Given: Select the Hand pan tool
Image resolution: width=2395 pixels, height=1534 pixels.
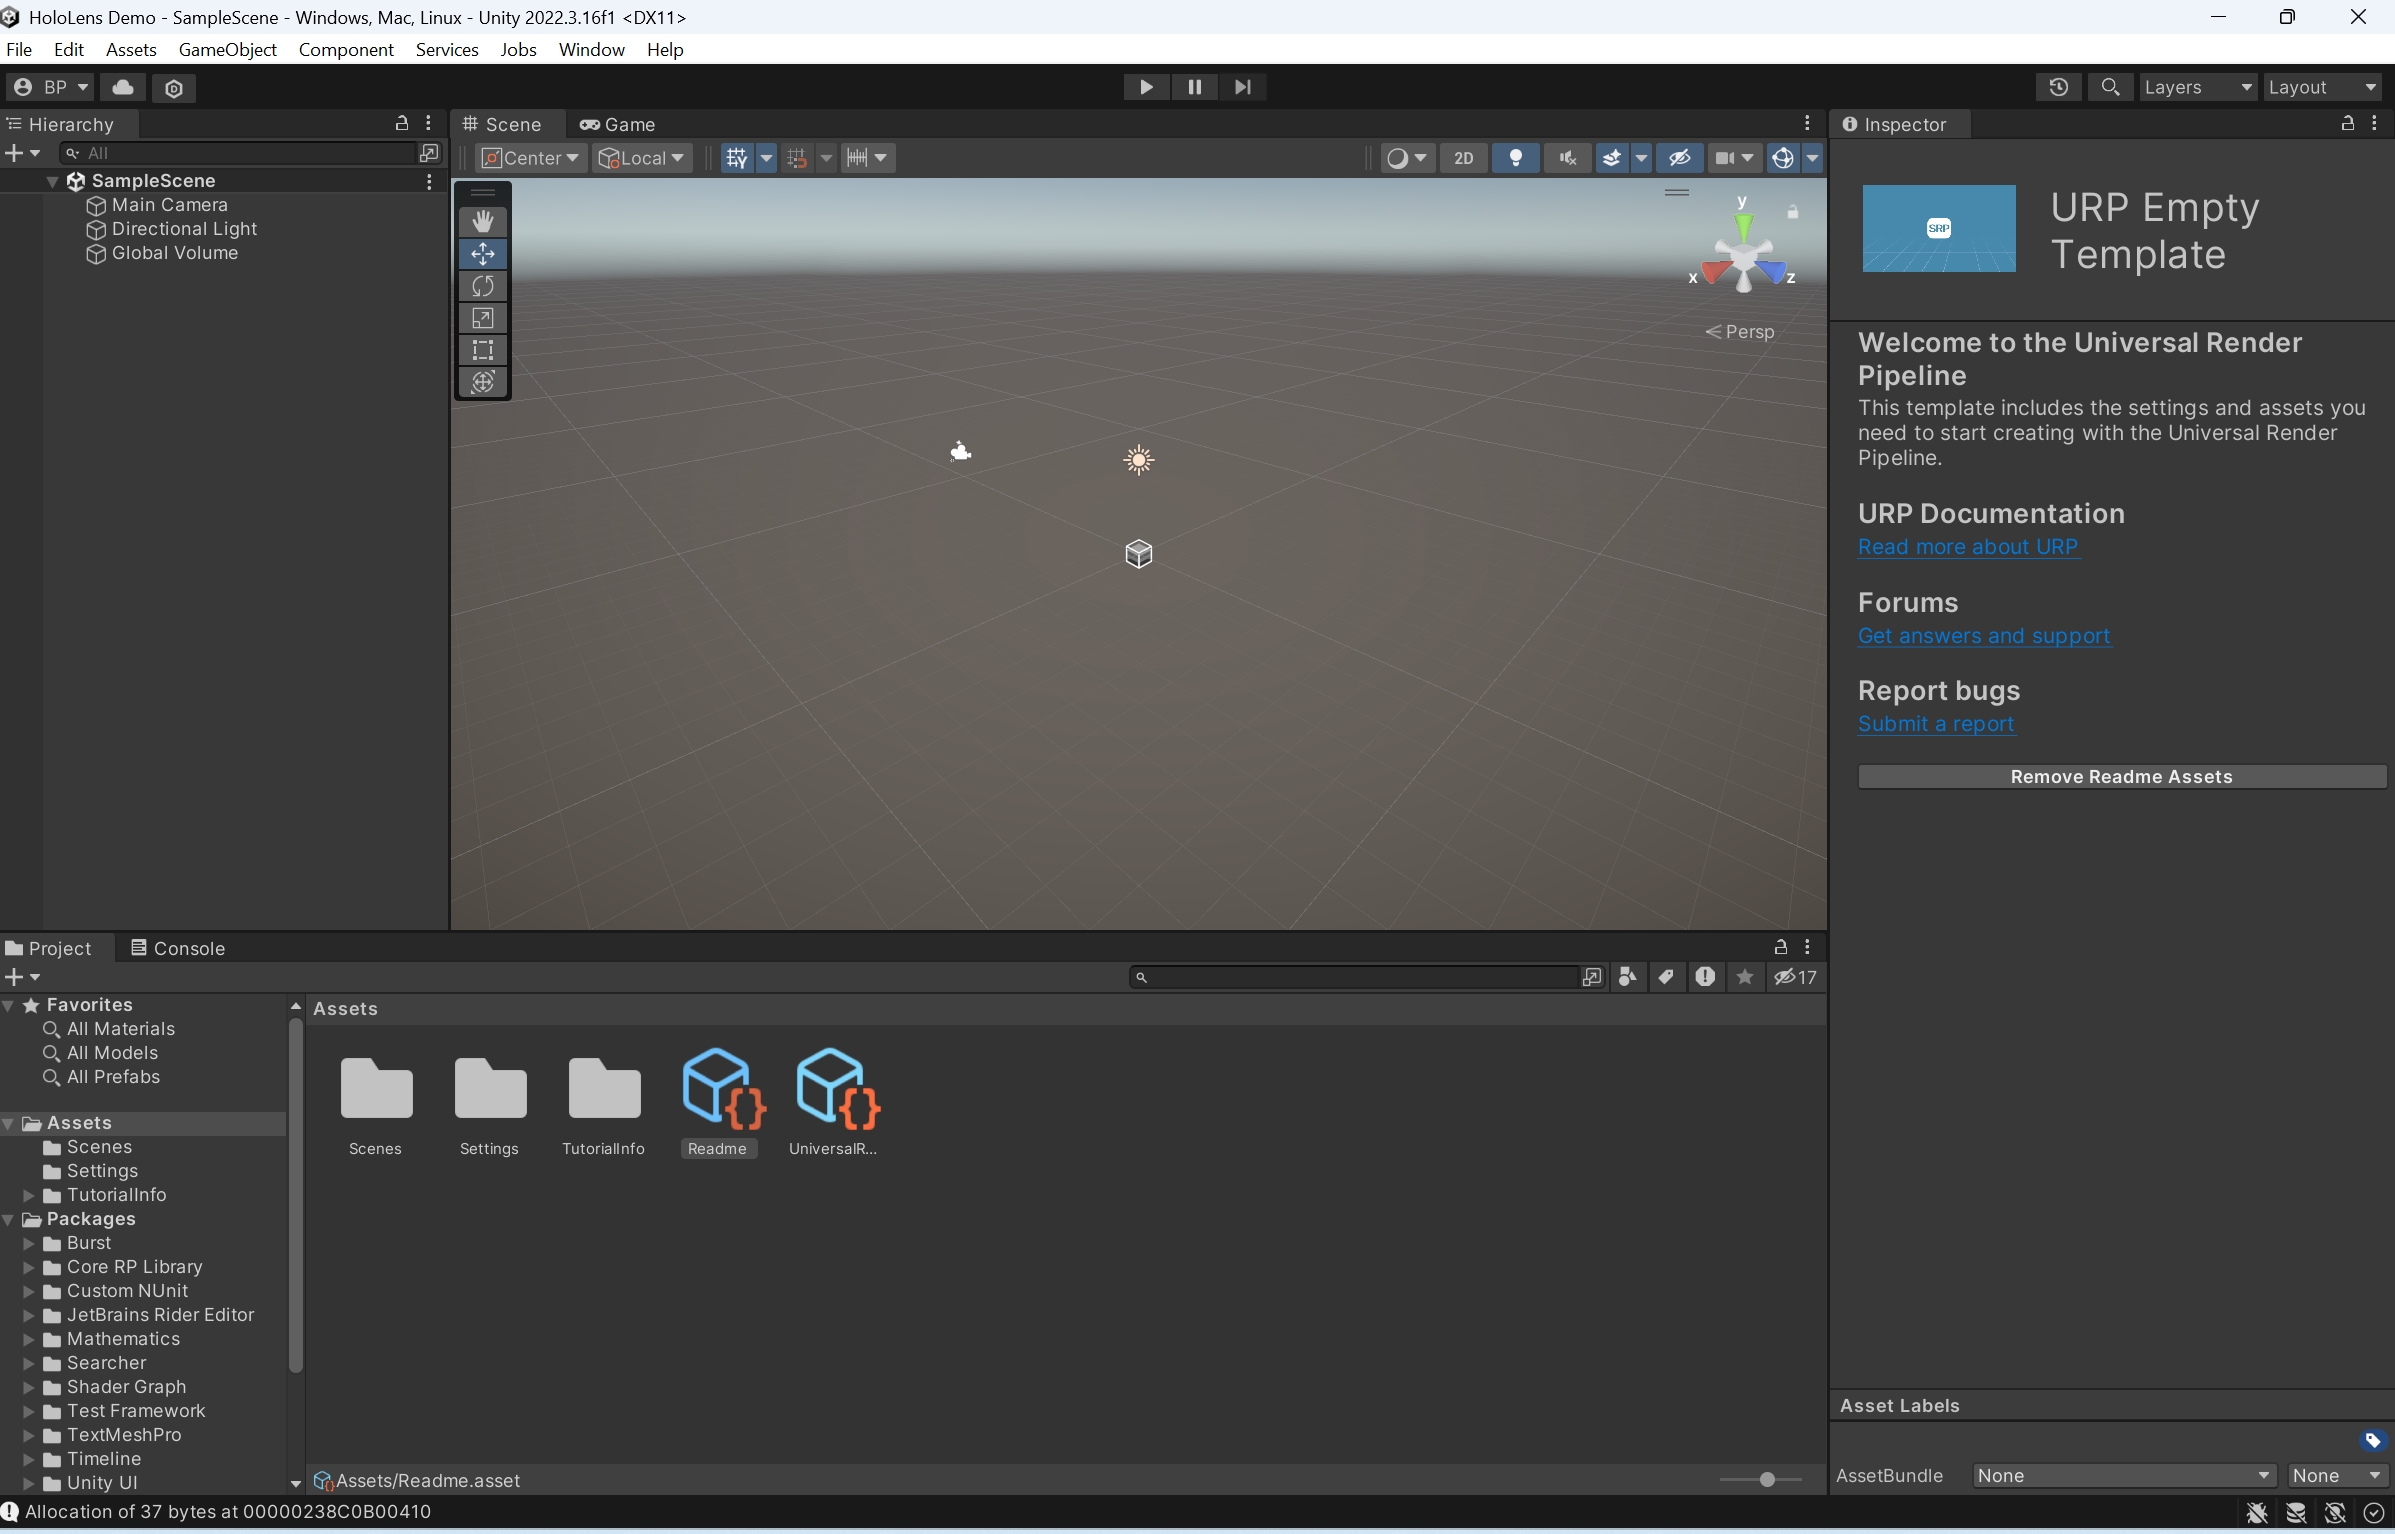Looking at the screenshot, I should click(x=483, y=220).
